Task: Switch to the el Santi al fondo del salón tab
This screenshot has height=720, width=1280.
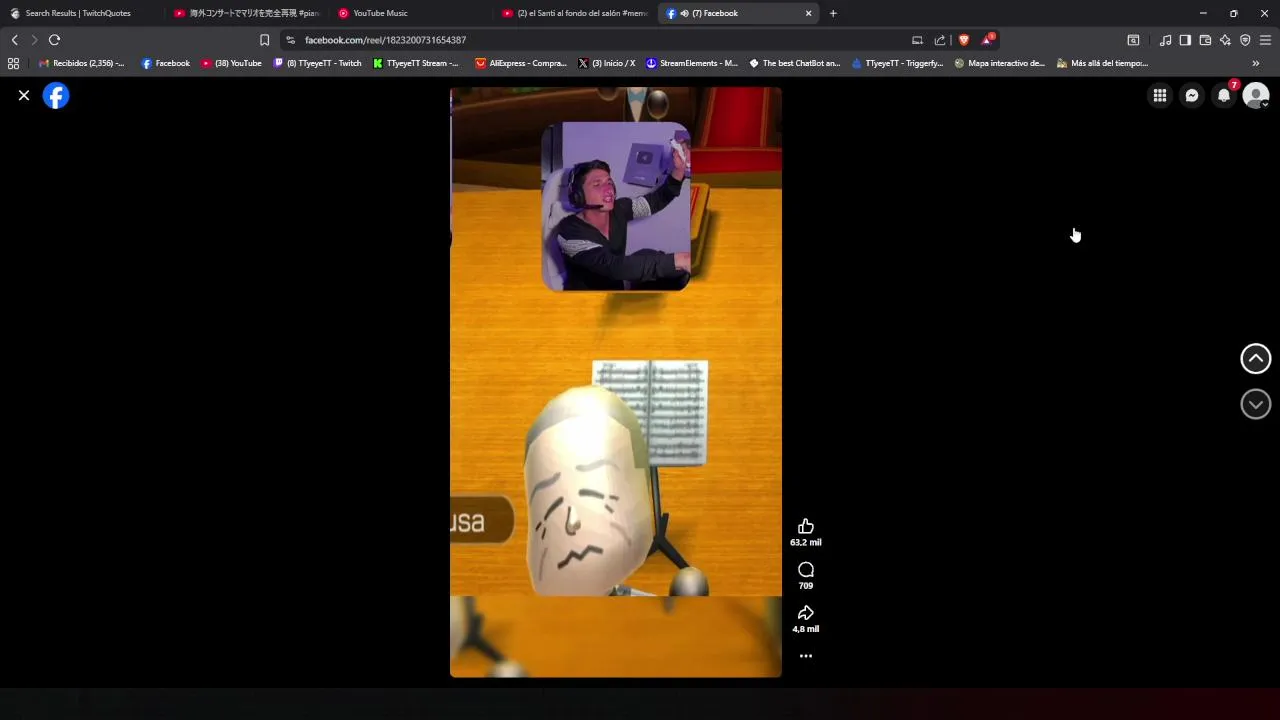Action: click(x=575, y=13)
